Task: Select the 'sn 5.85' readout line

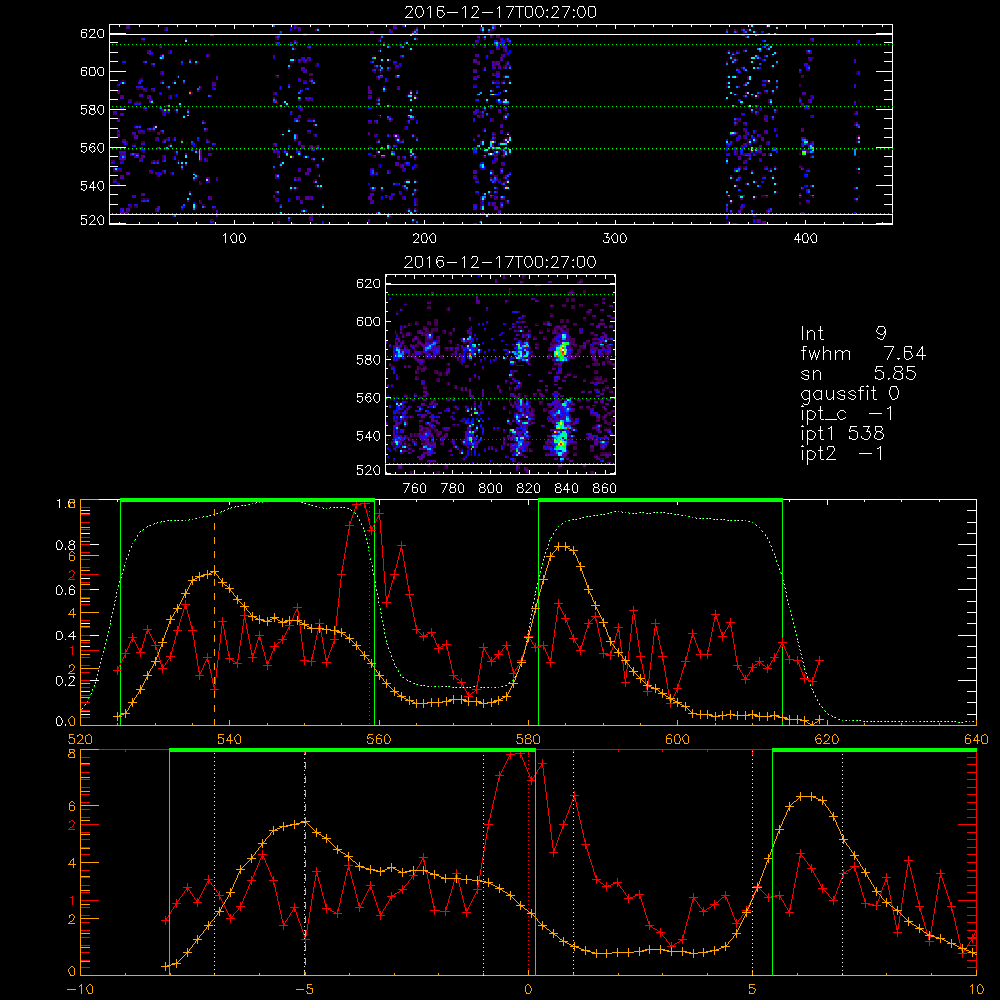Action: [x=858, y=373]
